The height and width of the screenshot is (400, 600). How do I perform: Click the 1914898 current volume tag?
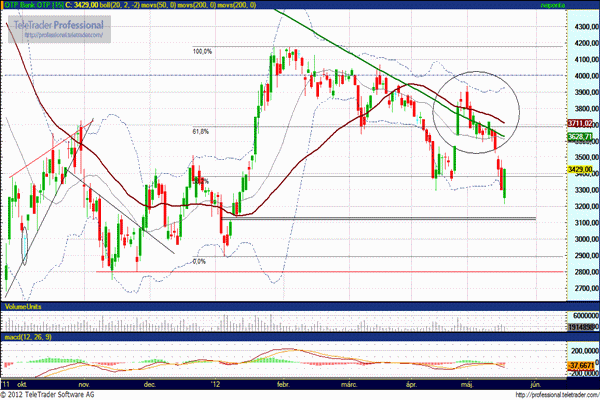tap(580, 327)
